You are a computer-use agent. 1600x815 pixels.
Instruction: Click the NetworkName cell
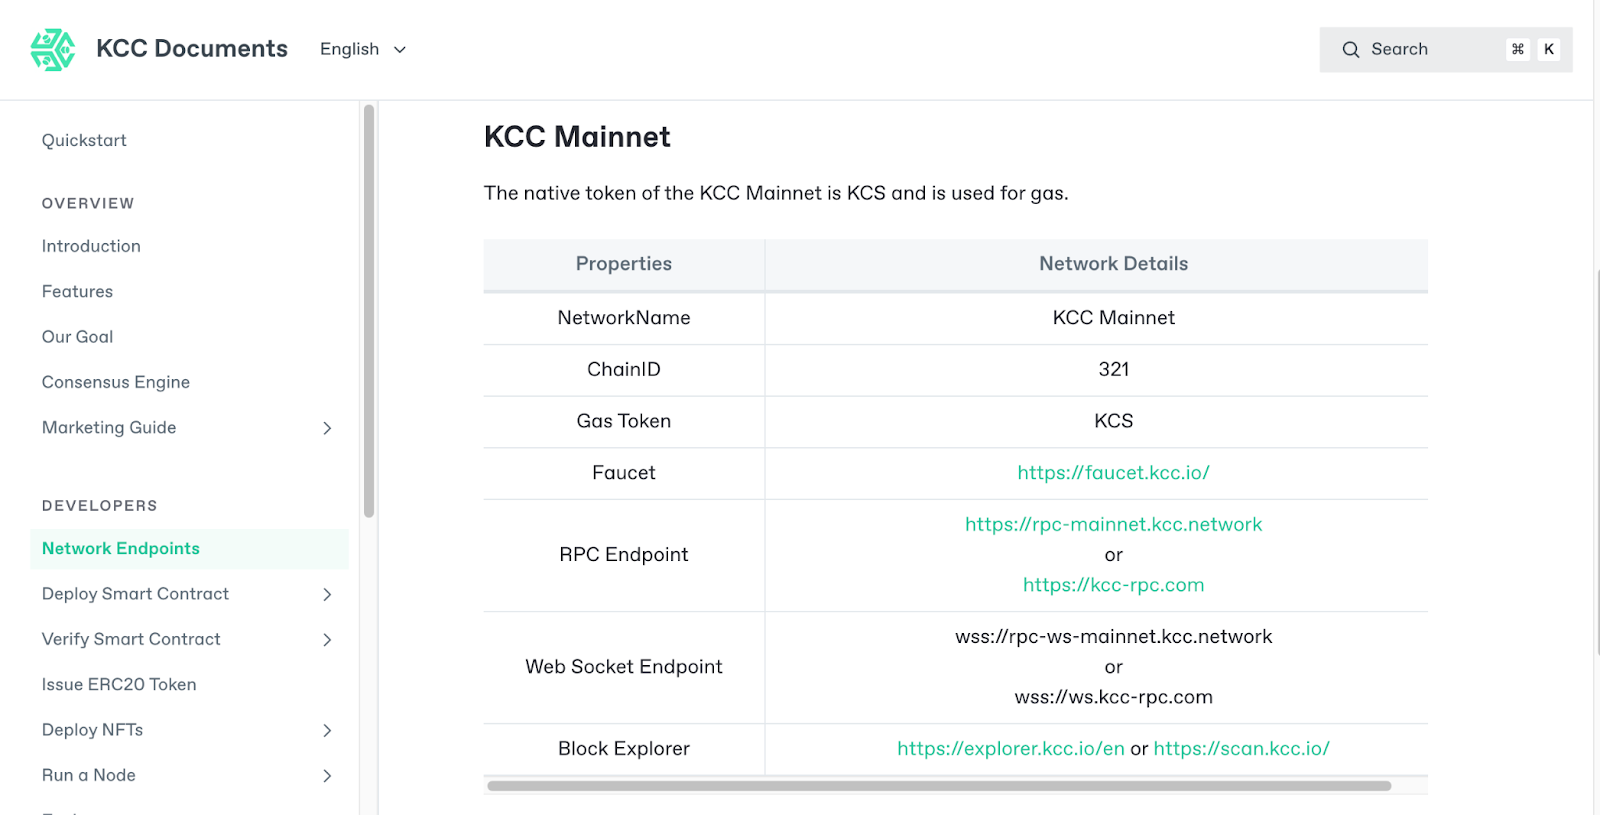tap(624, 318)
